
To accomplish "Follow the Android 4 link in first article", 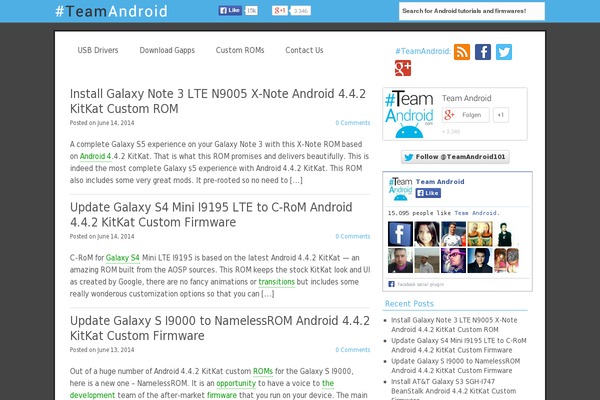I will pyautogui.click(x=95, y=156).
